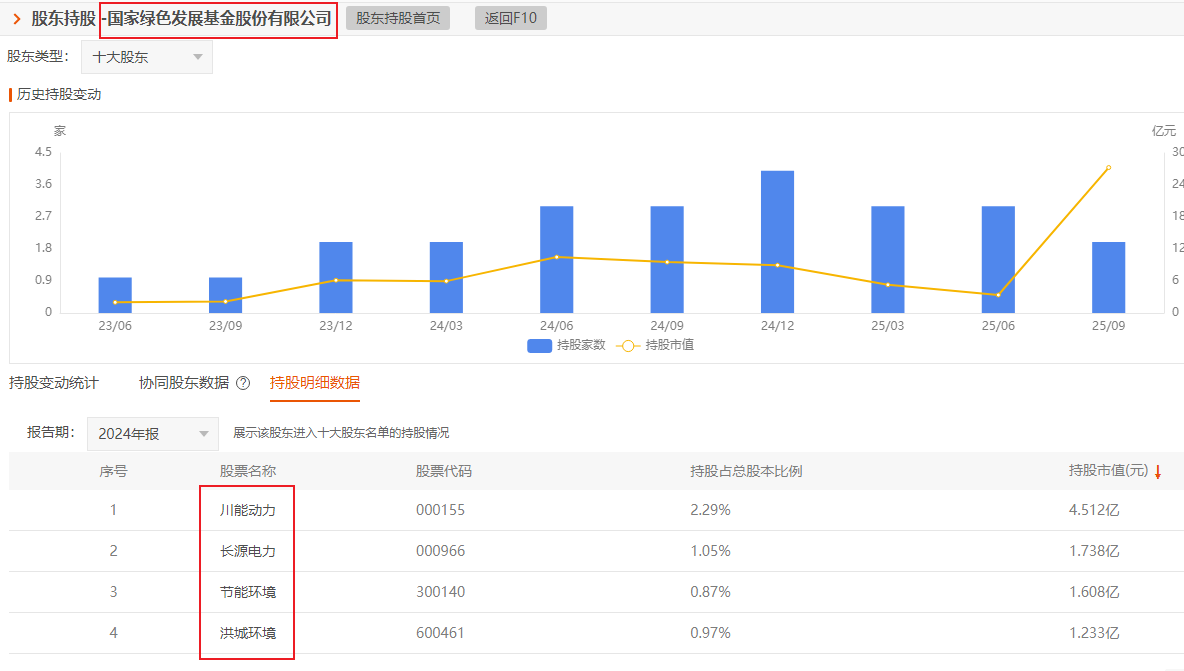This screenshot has height=671, width=1184.
Task: Switch to the 协同股东数据 tab
Action: pos(183,383)
